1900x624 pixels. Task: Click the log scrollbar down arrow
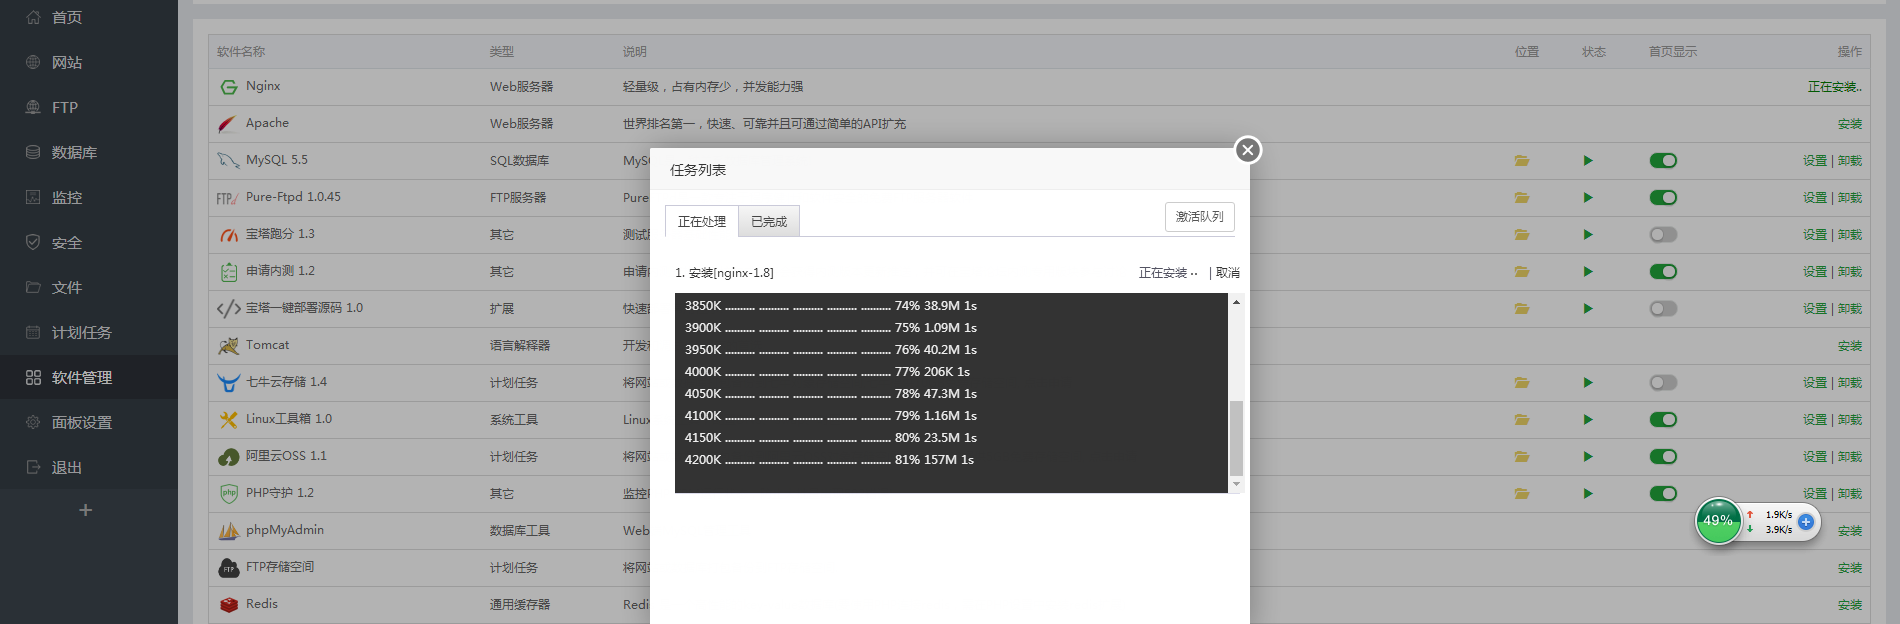pos(1236,484)
